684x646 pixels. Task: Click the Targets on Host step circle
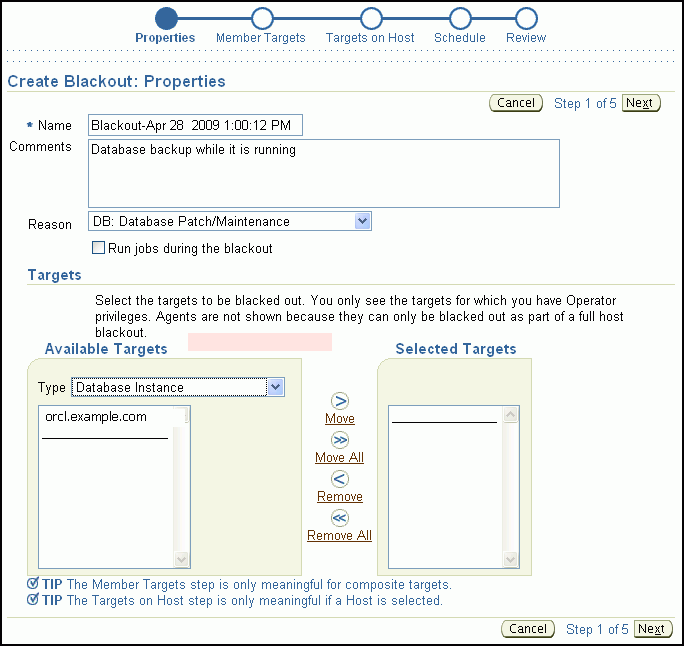(x=371, y=18)
